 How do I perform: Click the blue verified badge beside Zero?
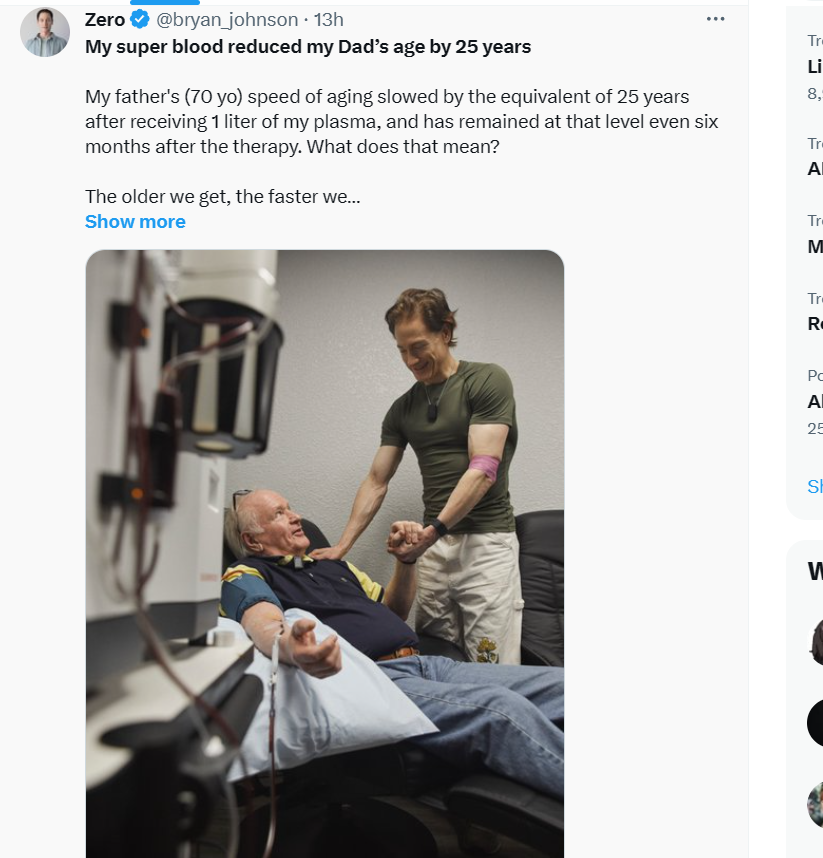click(x=141, y=20)
